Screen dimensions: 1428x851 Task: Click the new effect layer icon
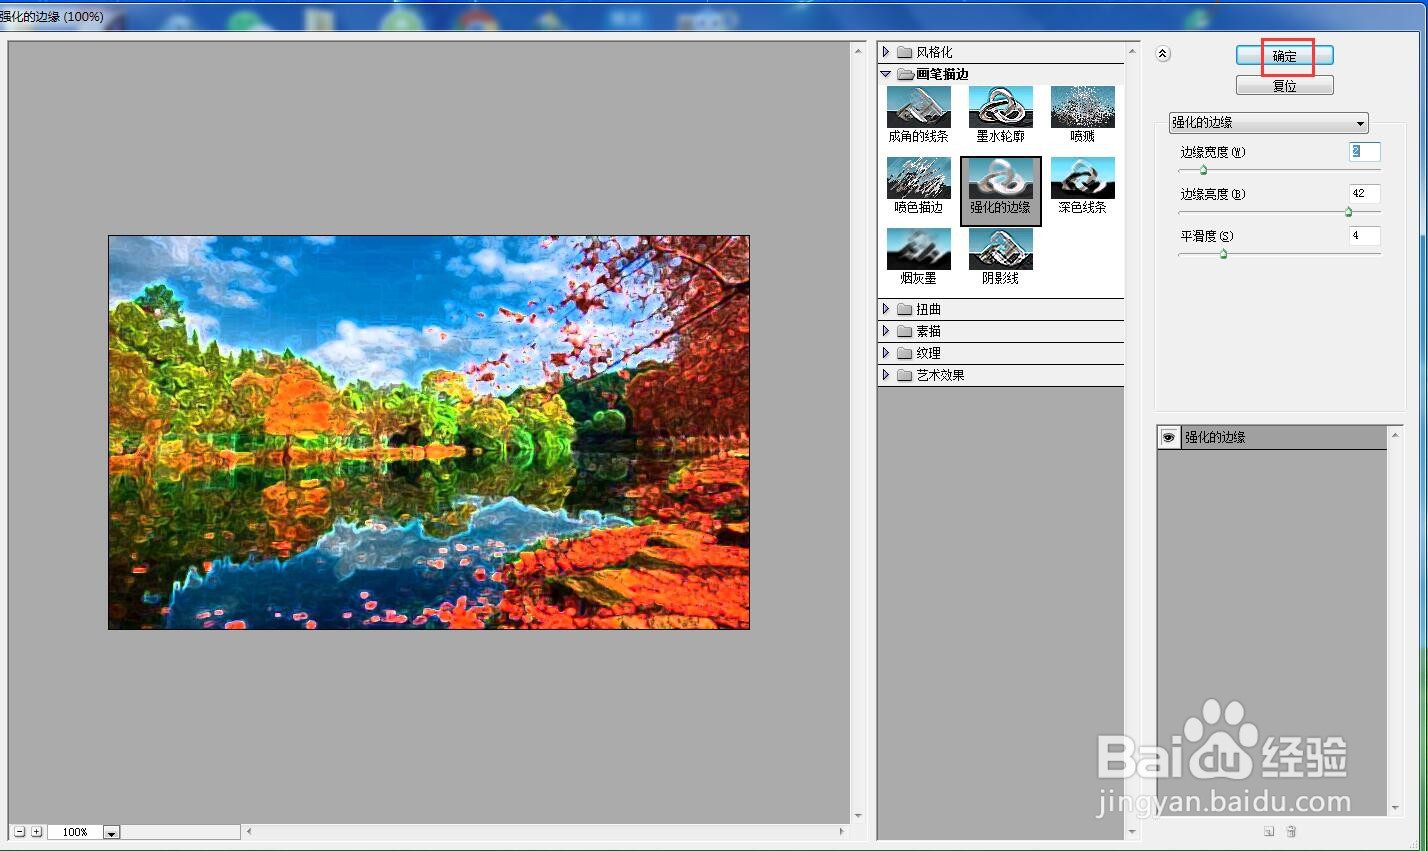1268,831
